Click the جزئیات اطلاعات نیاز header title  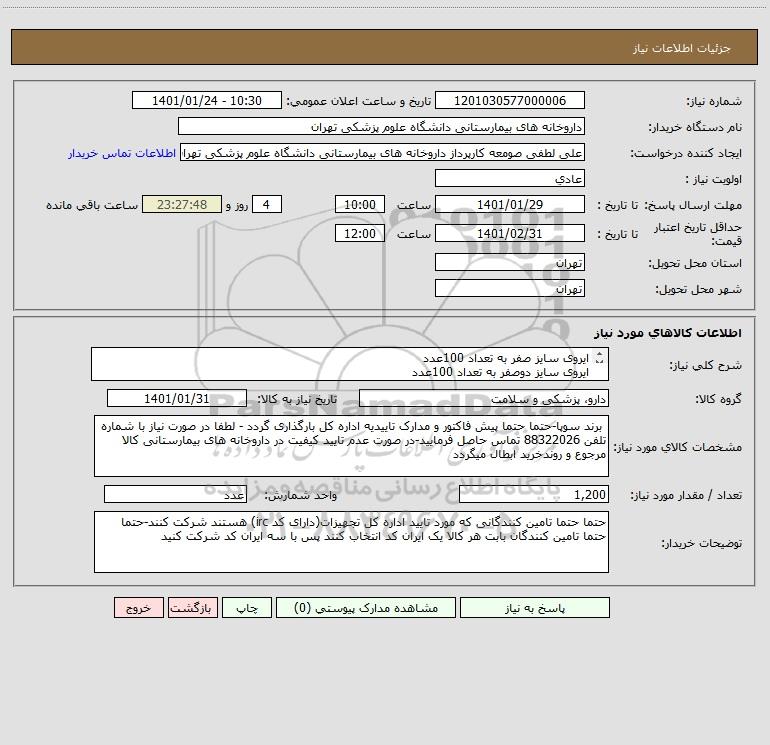coord(682,48)
